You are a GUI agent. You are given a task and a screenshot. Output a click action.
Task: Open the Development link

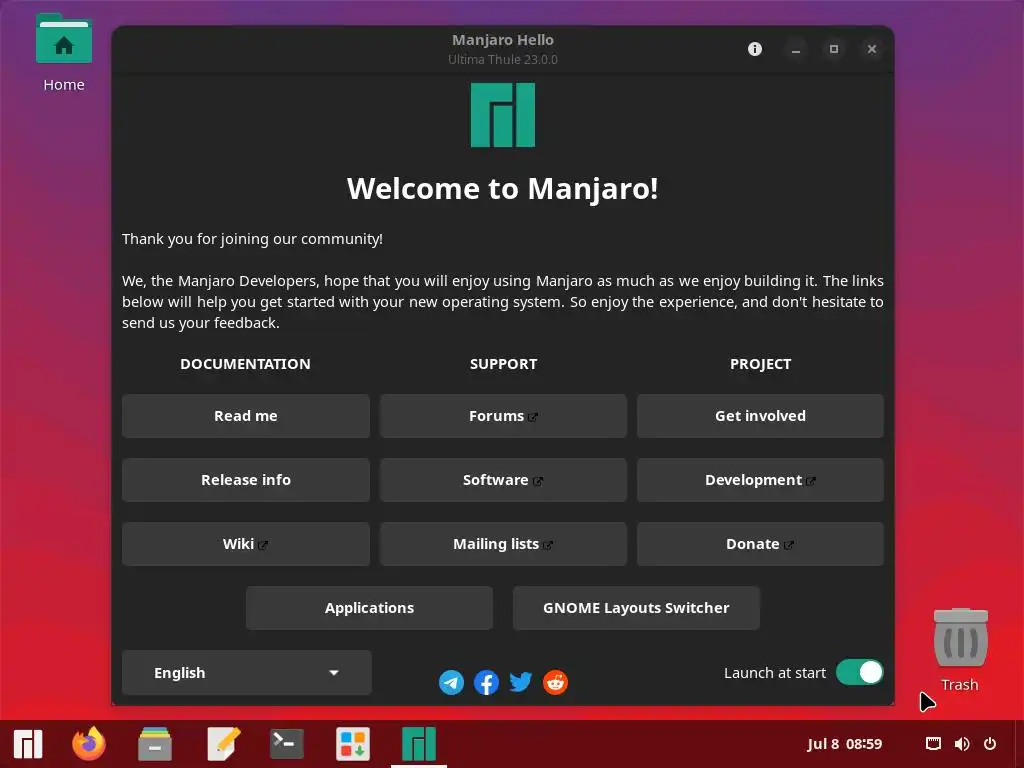pyautogui.click(x=760, y=480)
